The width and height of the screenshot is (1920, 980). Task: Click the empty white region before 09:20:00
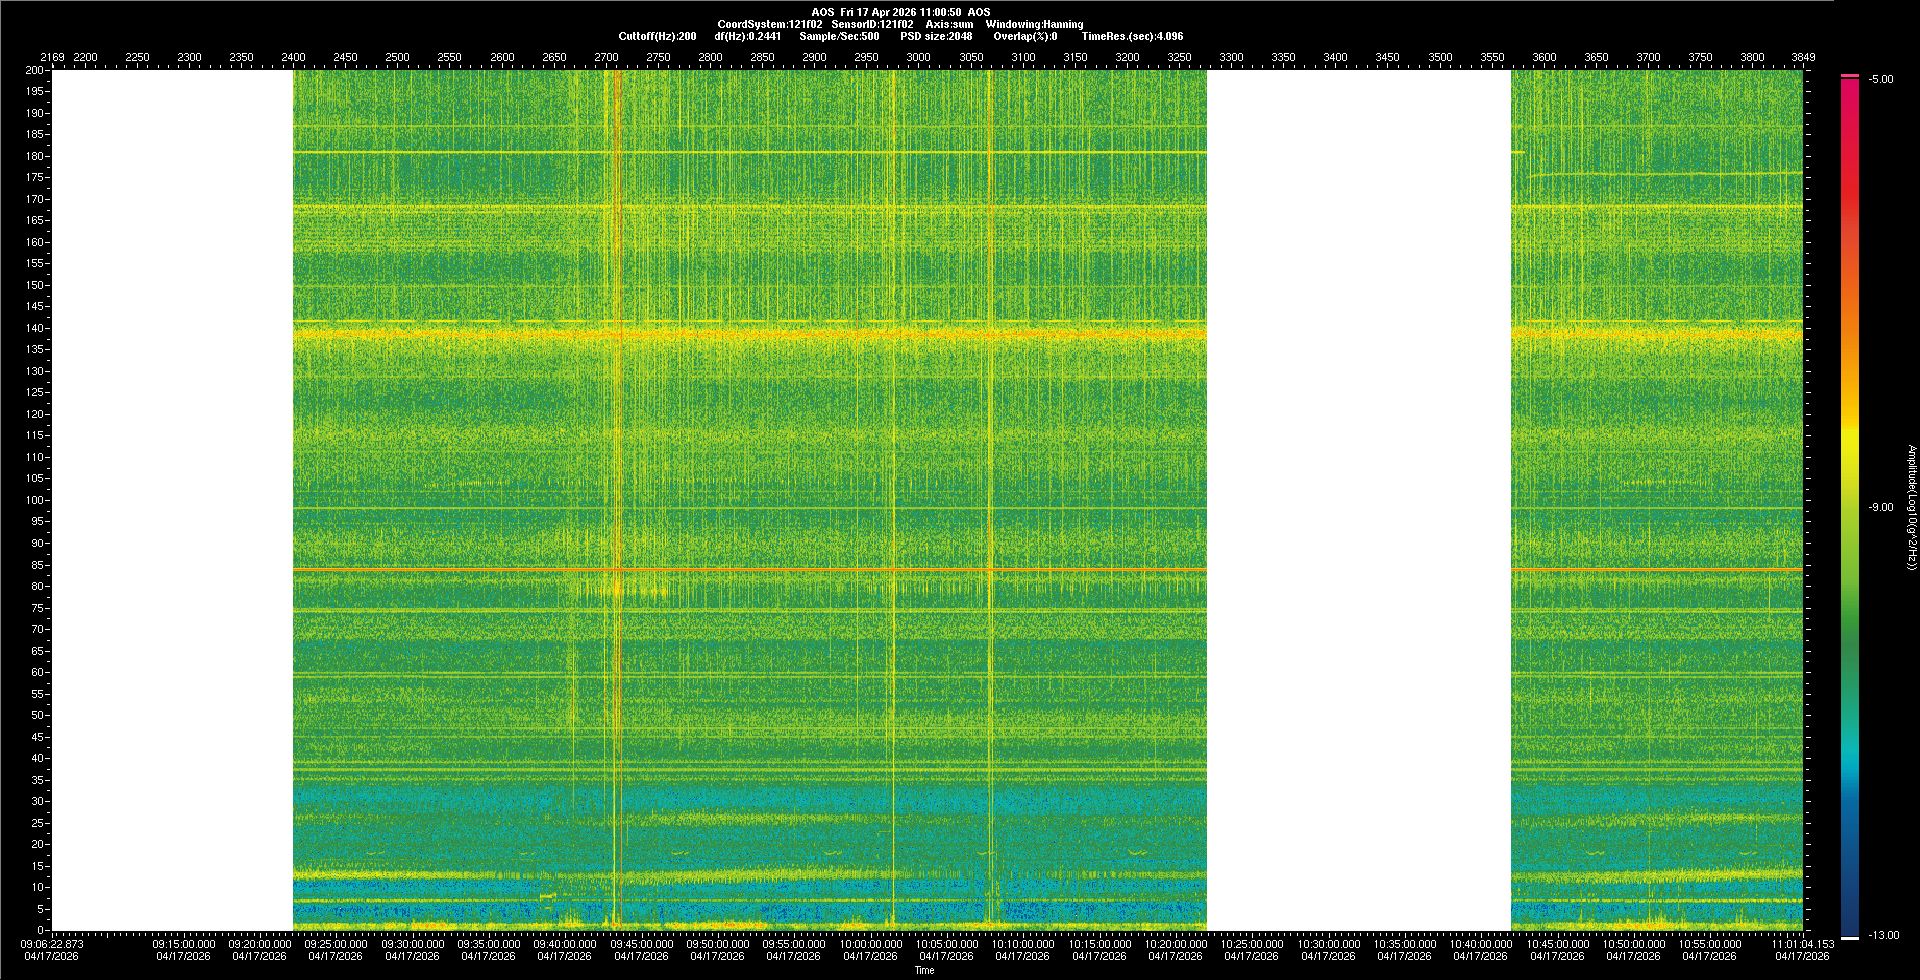[x=172, y=500]
